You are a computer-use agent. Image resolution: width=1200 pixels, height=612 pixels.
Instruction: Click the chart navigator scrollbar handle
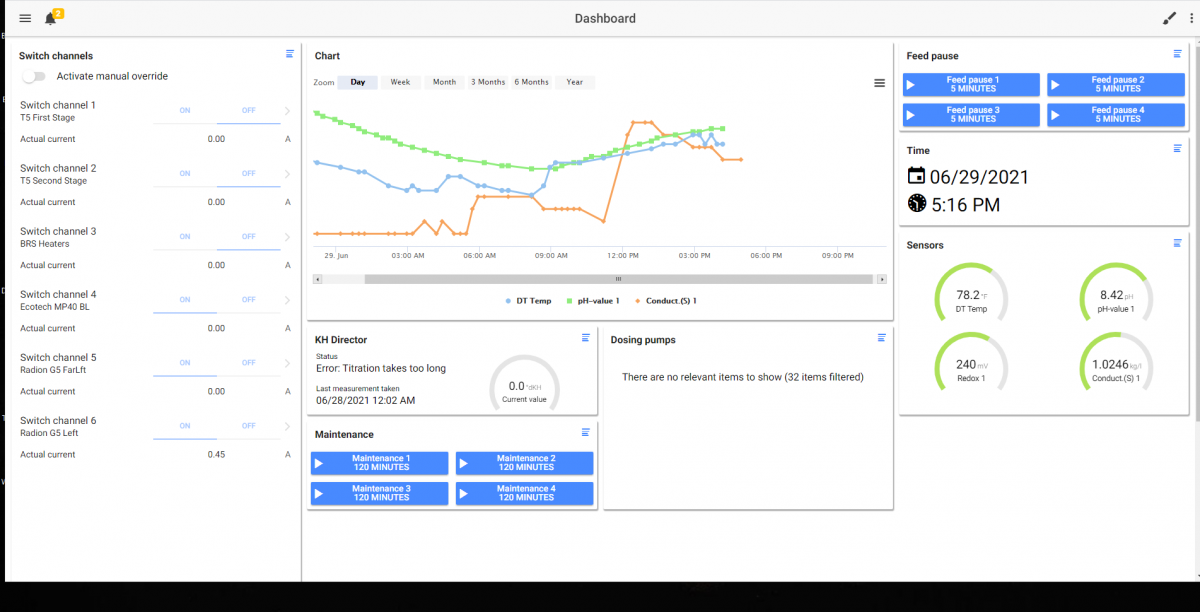pyautogui.click(x=620, y=279)
